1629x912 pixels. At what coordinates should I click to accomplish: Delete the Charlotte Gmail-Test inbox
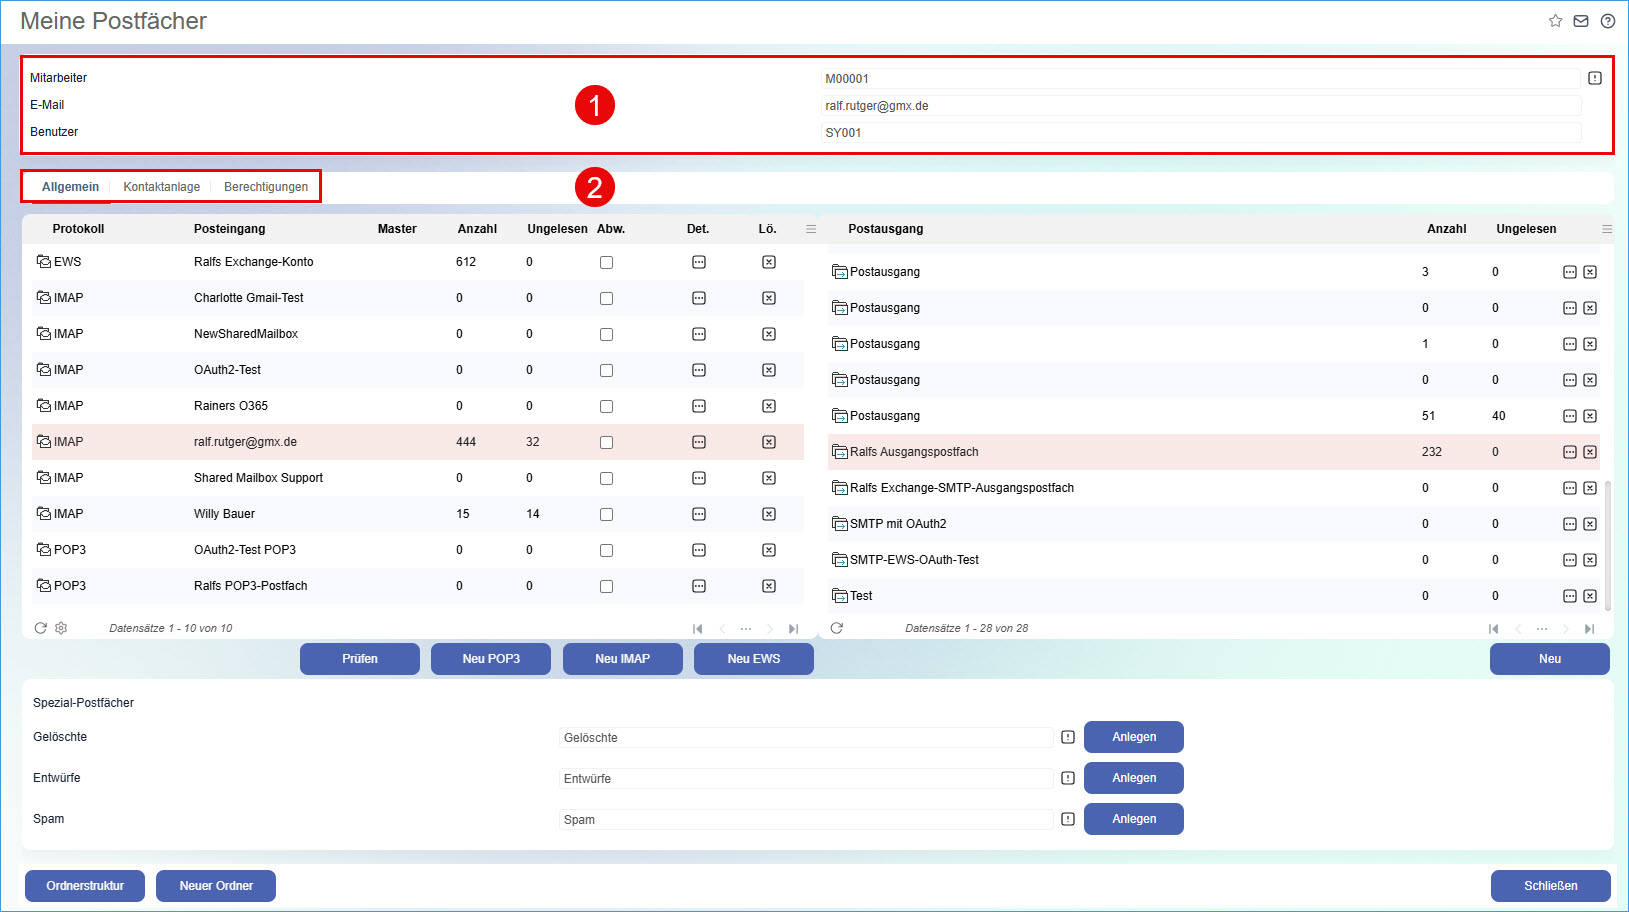point(769,298)
